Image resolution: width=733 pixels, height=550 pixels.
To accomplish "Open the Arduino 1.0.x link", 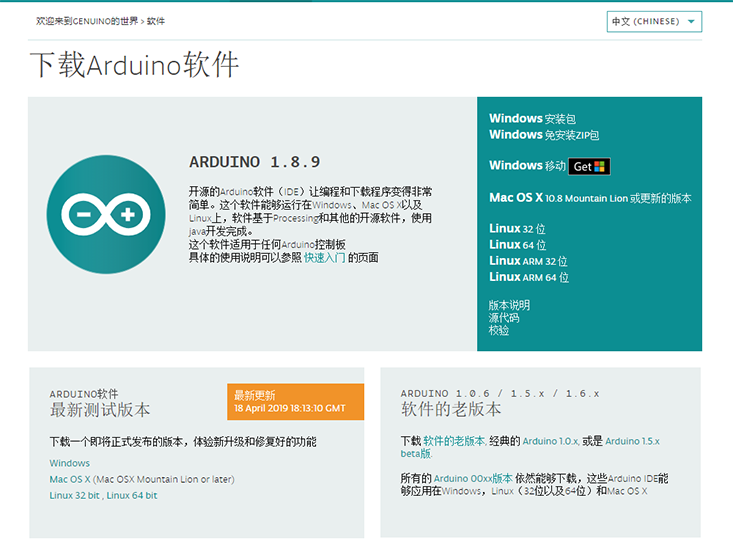I will (551, 441).
